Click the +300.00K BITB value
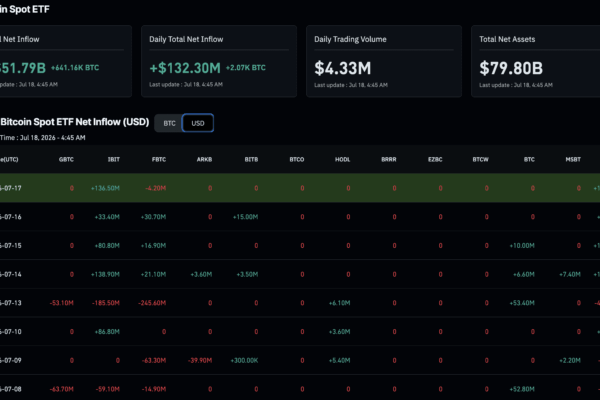This screenshot has width=600, height=400. pos(244,360)
